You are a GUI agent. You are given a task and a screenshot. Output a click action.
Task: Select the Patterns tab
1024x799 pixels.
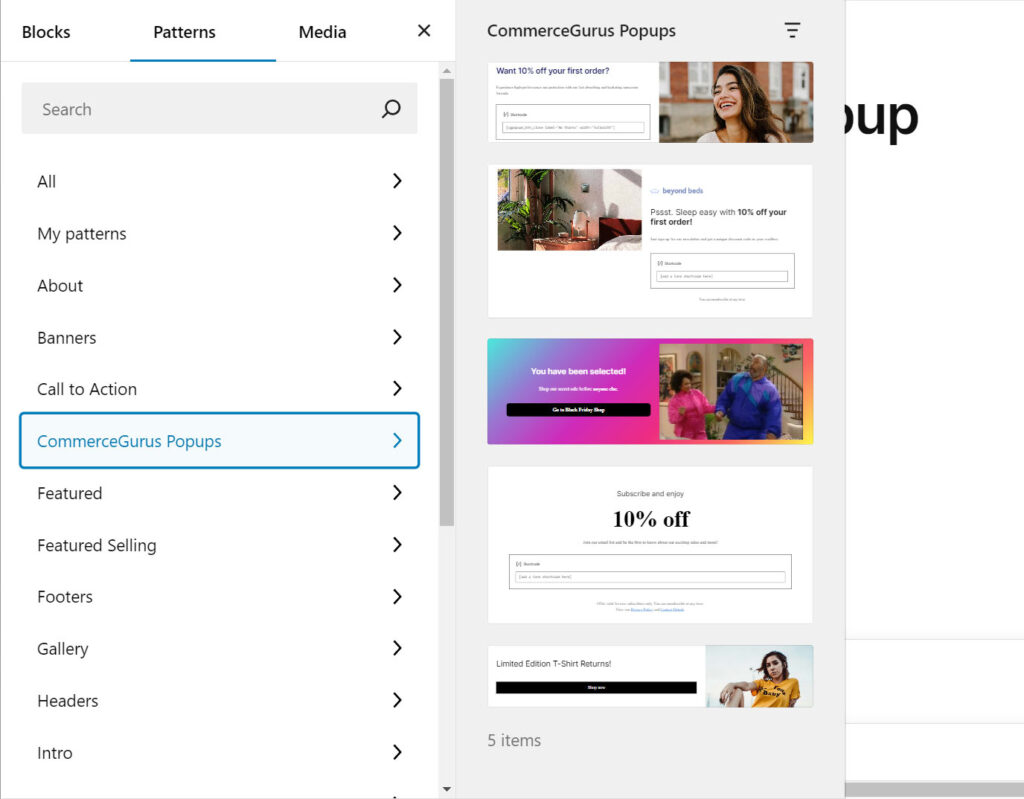coord(184,32)
